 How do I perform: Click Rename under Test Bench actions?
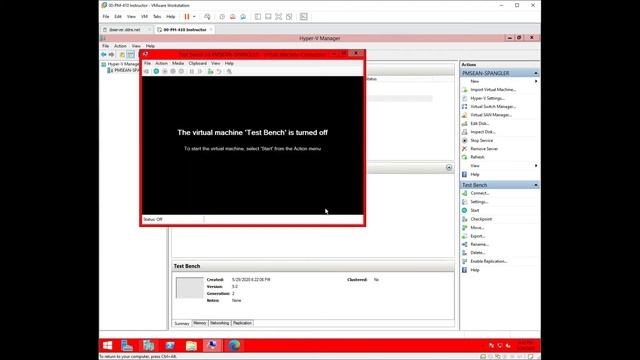pos(479,244)
